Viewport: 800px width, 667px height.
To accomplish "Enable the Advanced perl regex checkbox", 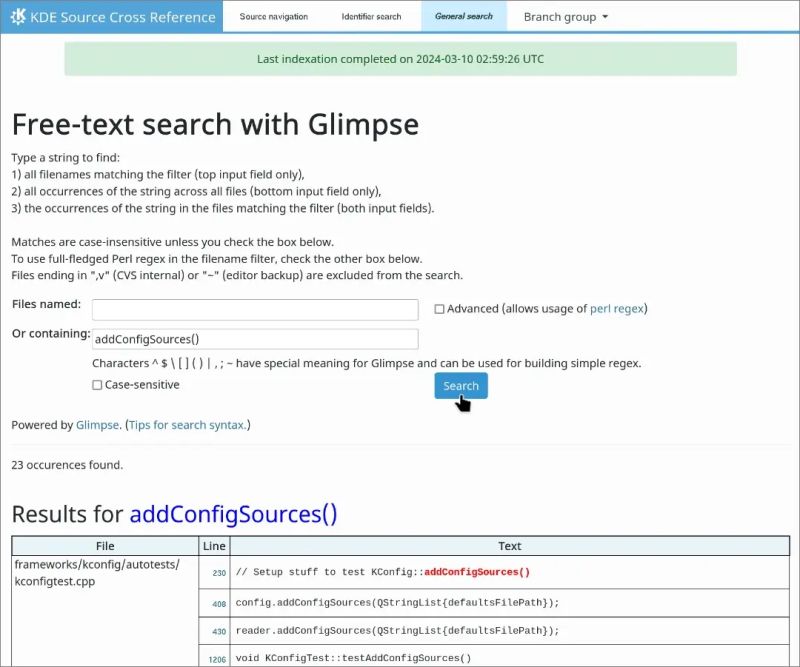I will [437, 309].
